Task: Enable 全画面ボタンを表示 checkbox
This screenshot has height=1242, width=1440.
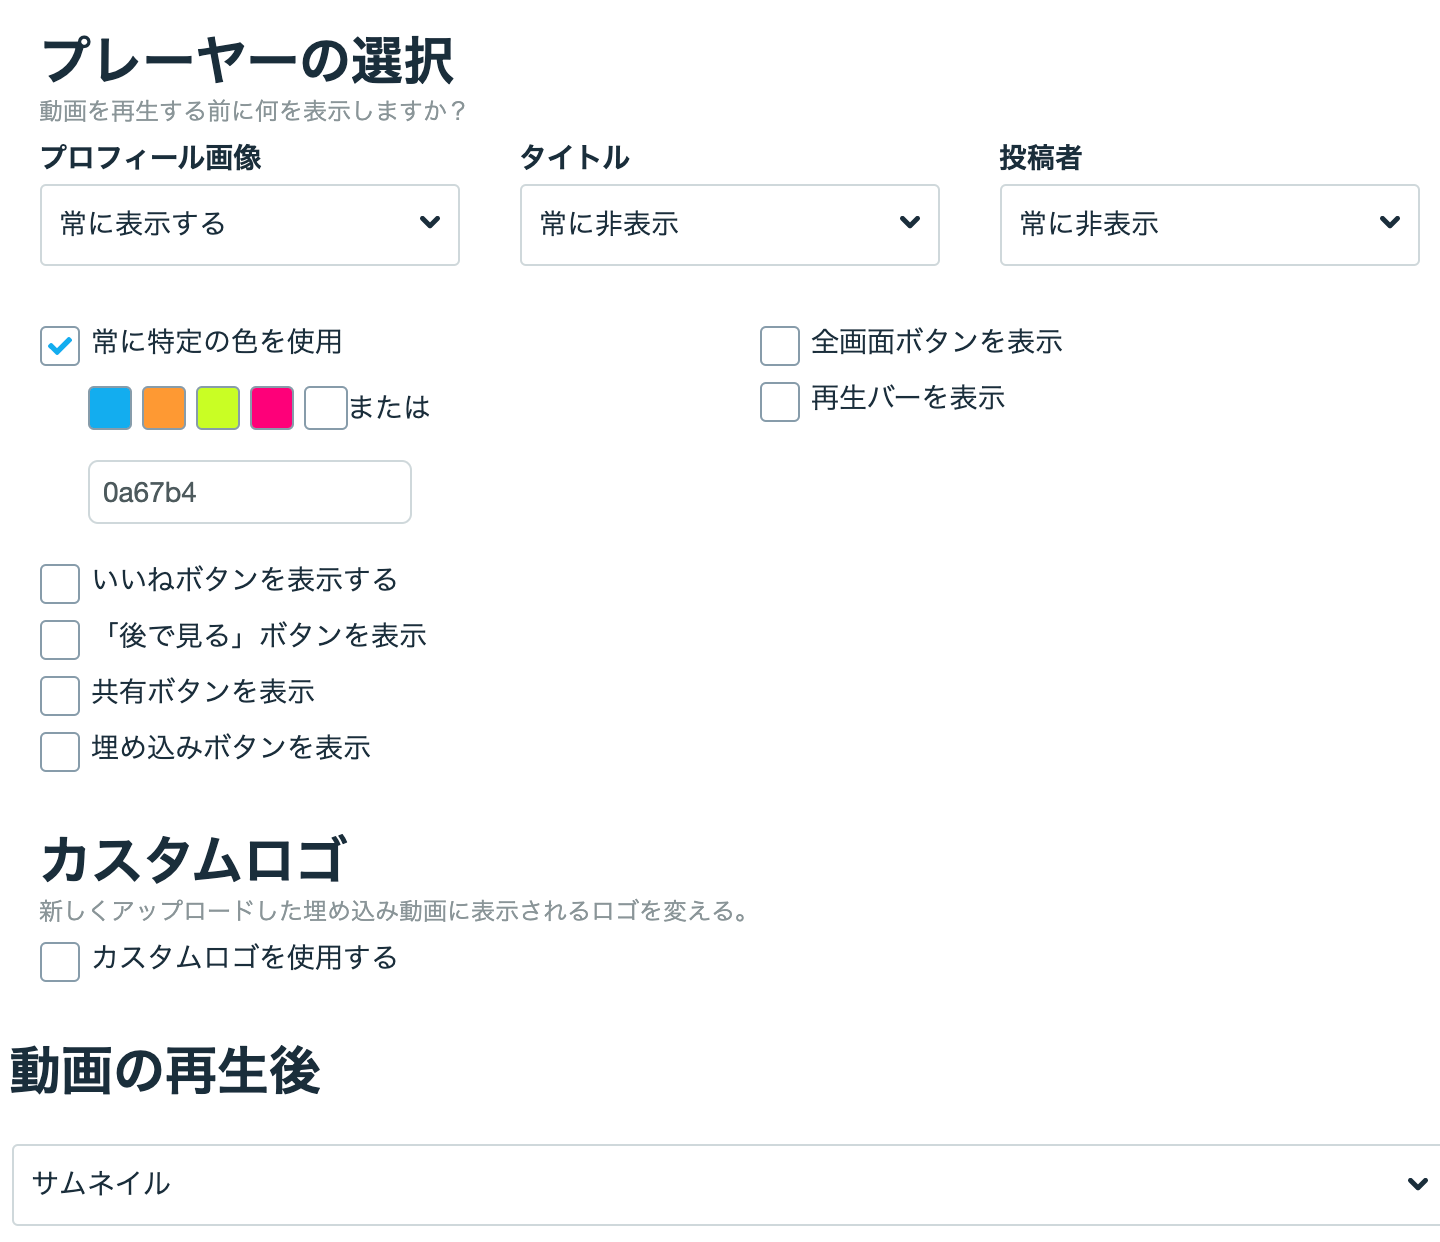Action: coord(780,346)
